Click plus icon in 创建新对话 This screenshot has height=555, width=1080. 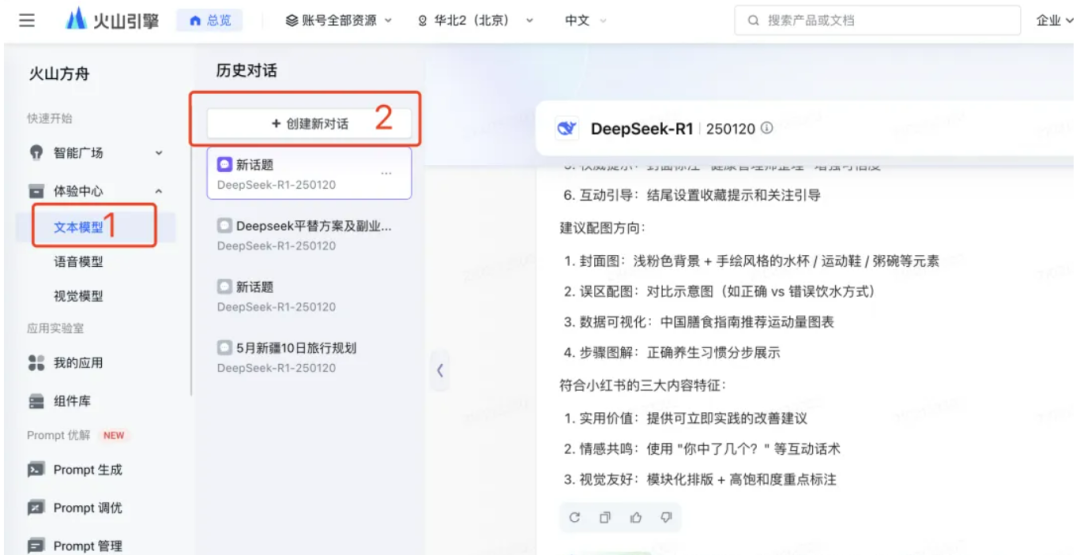click(276, 124)
